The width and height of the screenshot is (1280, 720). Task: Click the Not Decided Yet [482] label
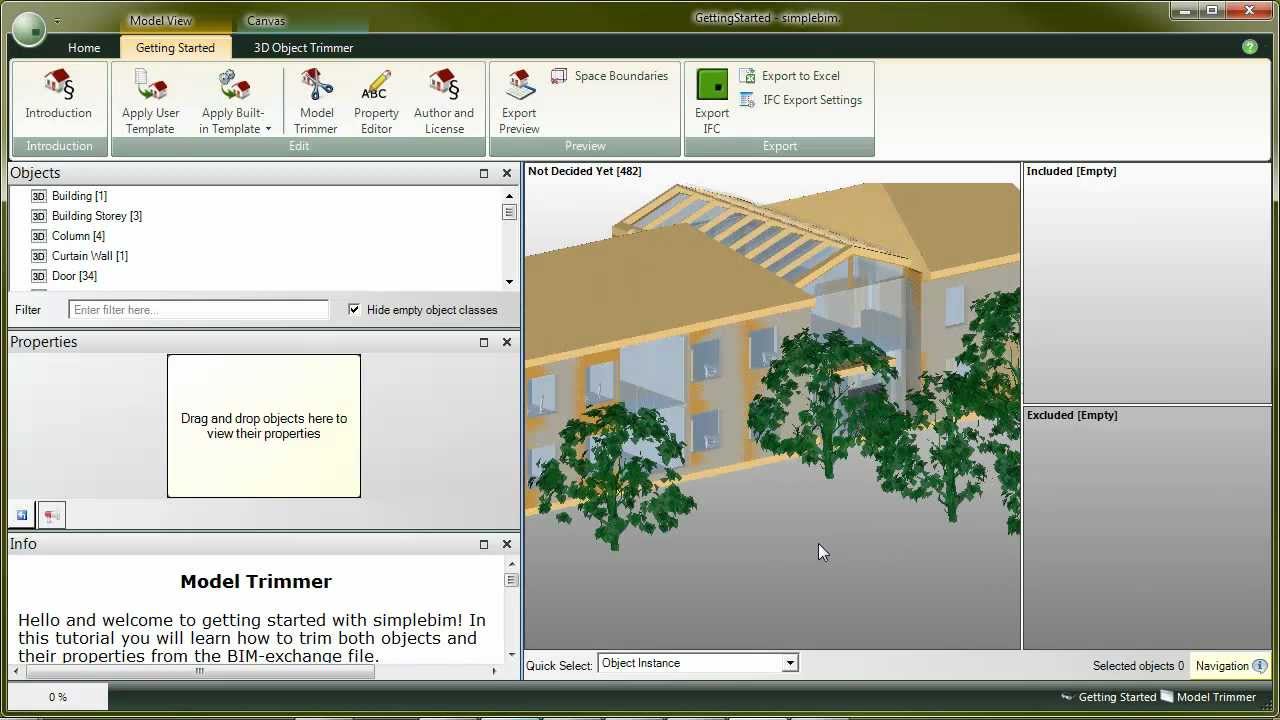(585, 171)
